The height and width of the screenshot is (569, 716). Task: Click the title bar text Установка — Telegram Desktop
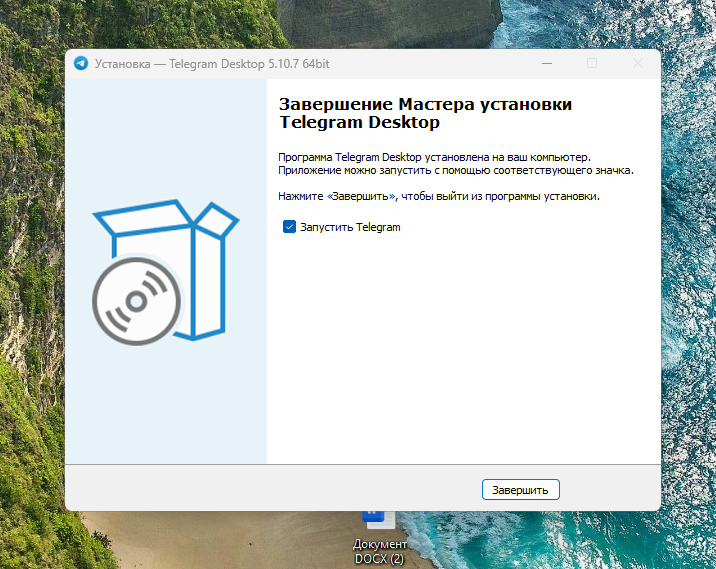pyautogui.click(x=212, y=63)
